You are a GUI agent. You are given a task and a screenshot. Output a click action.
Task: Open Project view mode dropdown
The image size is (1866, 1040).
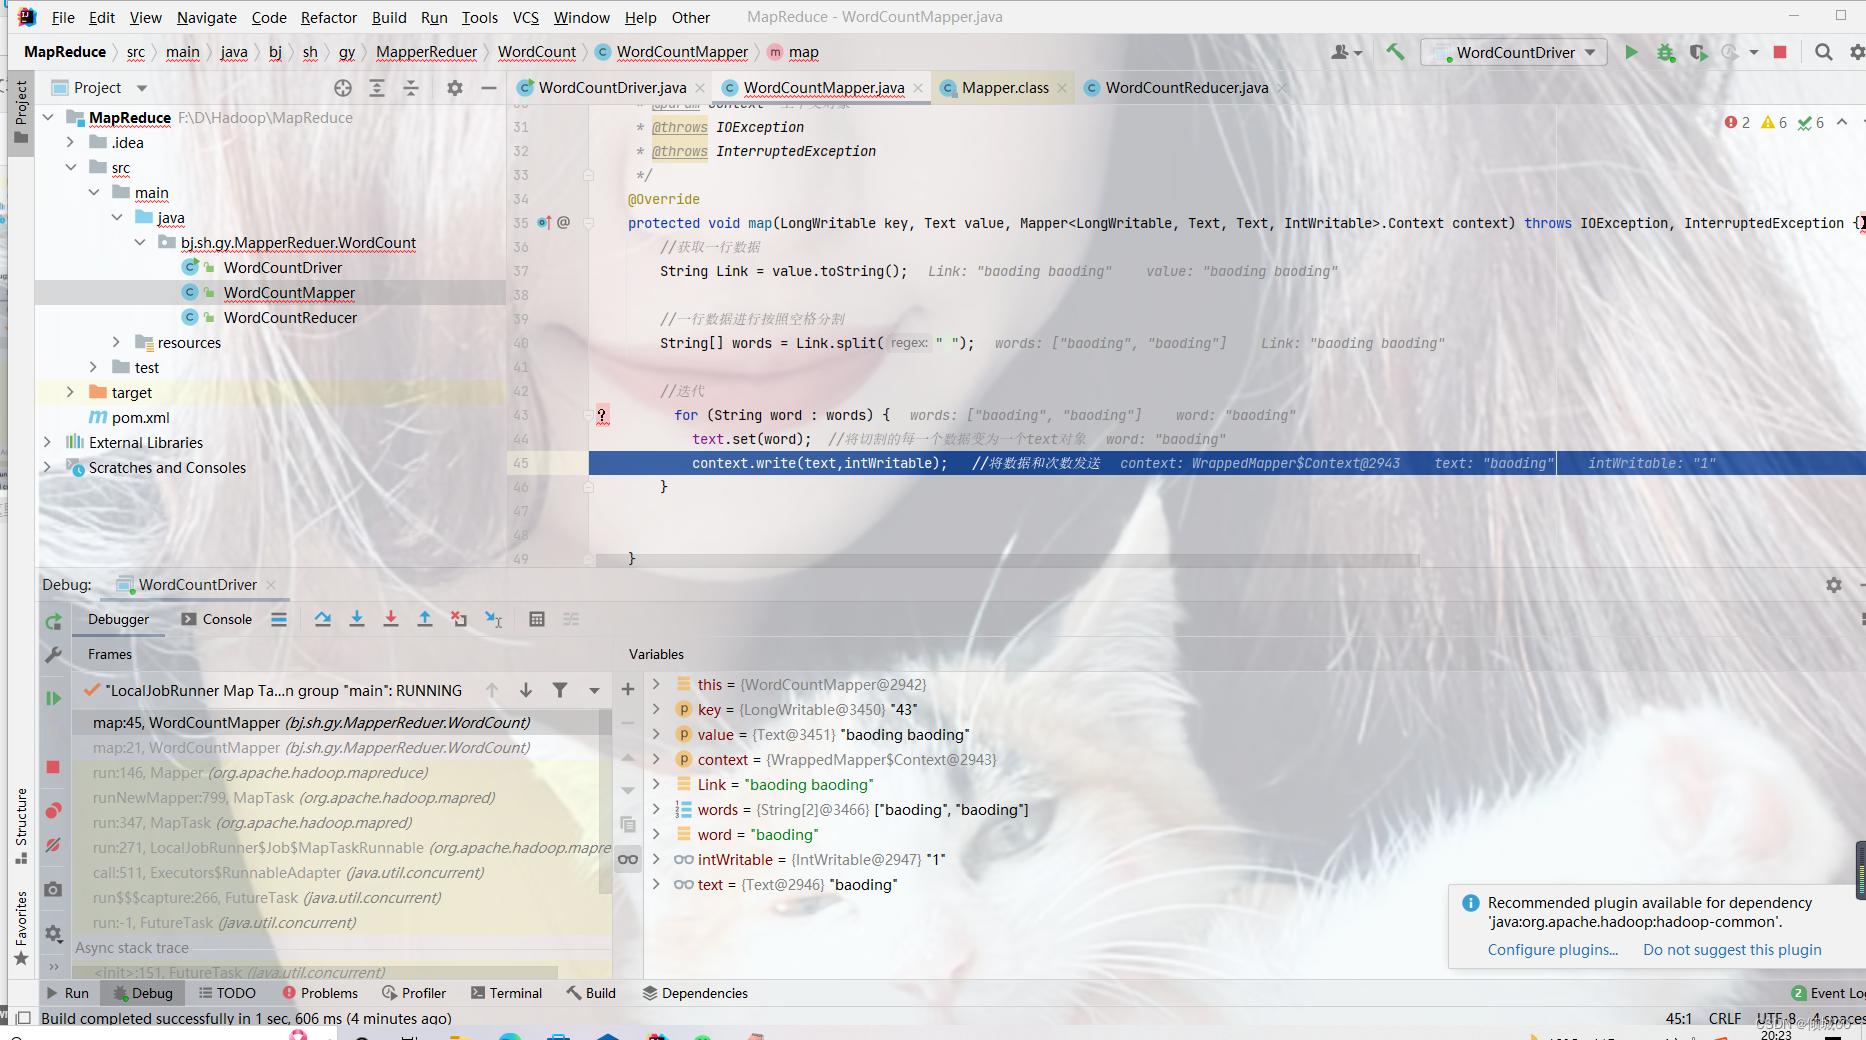pyautogui.click(x=142, y=88)
